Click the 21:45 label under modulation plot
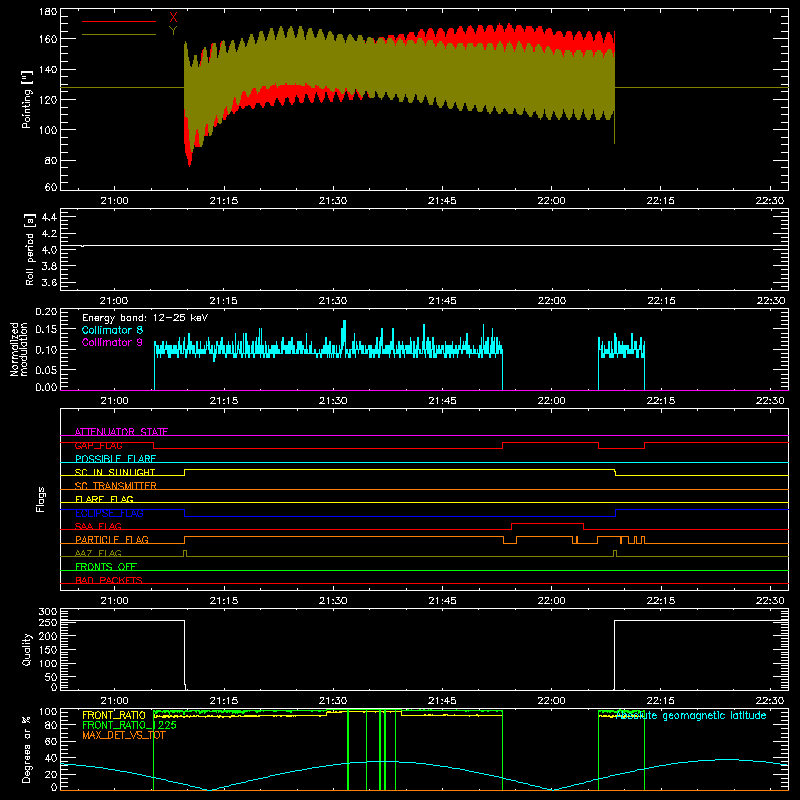 point(442,401)
